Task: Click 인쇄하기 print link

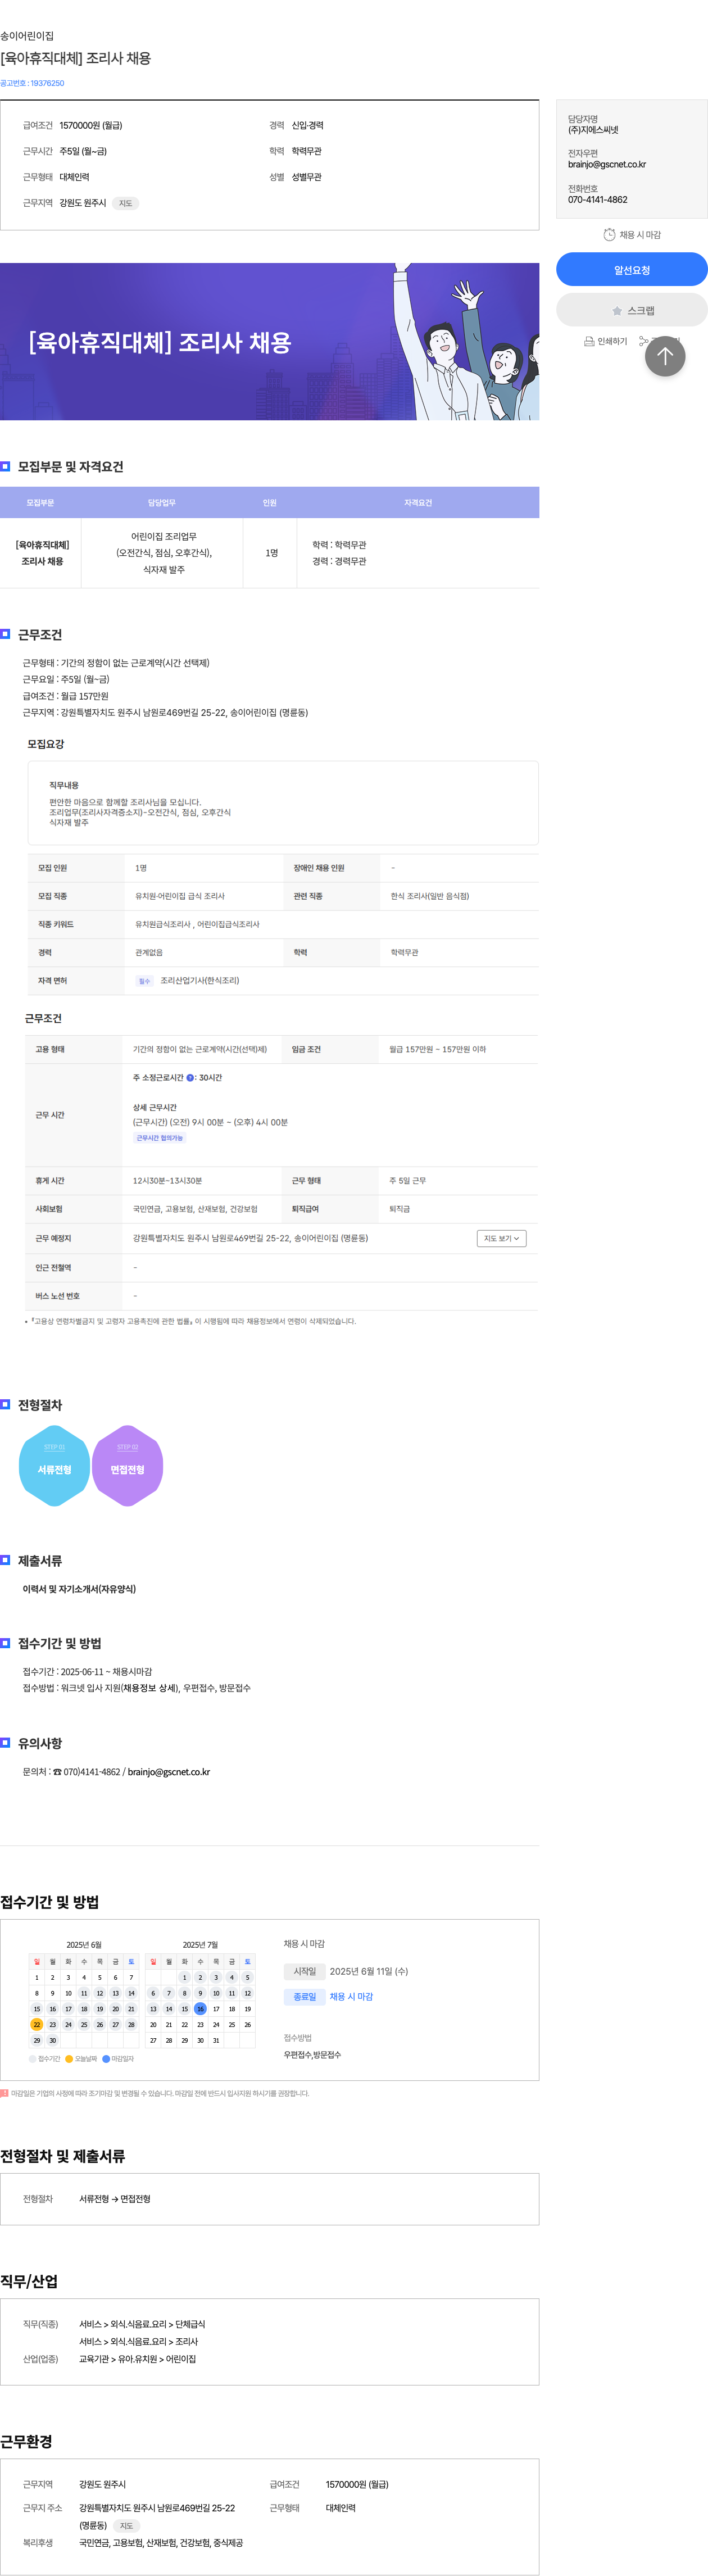Action: [606, 341]
